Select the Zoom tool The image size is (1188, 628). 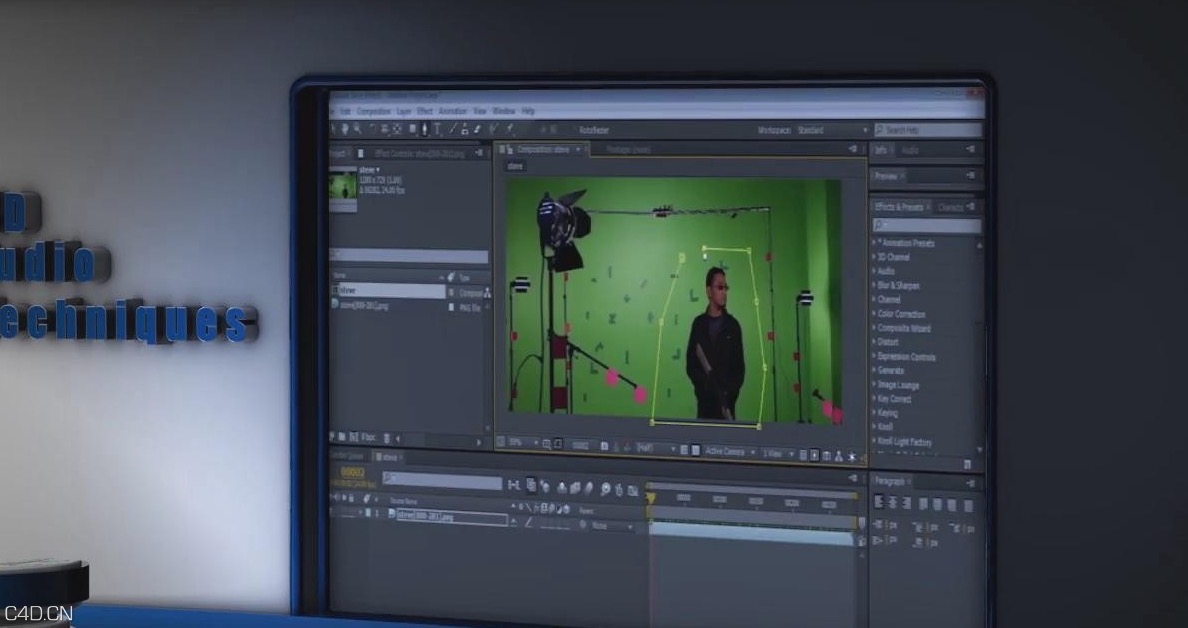click(x=355, y=129)
